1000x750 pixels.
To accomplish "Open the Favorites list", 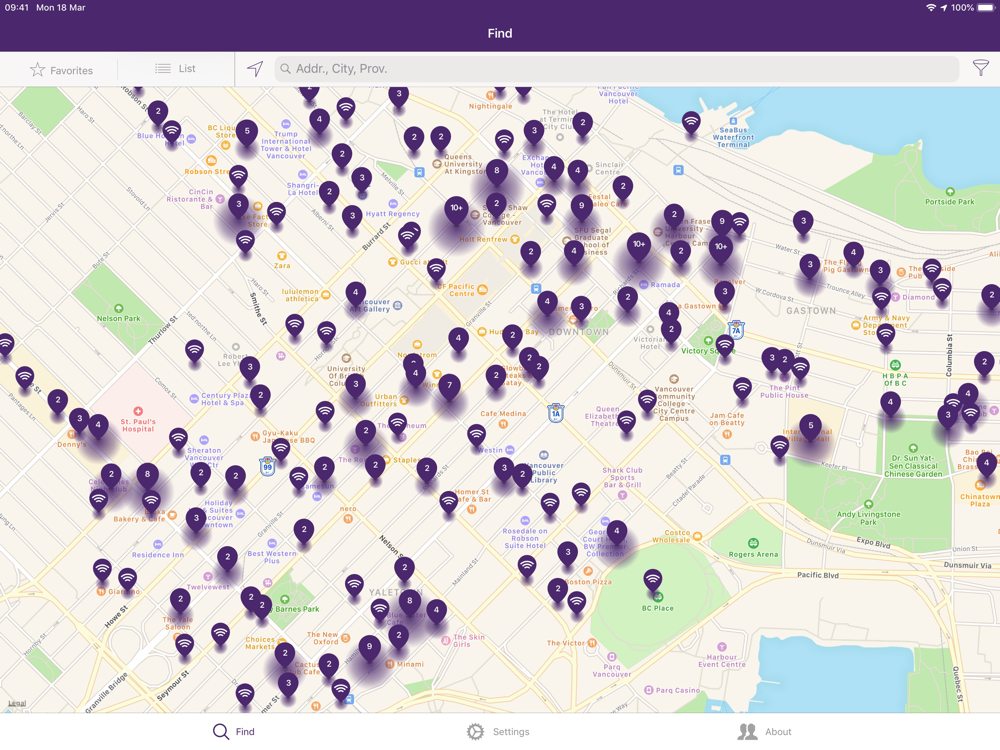I will point(61,70).
